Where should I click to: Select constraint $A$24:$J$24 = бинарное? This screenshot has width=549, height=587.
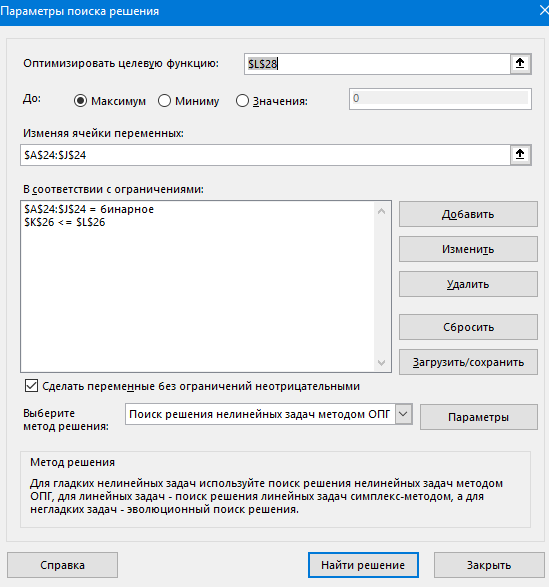point(89,209)
